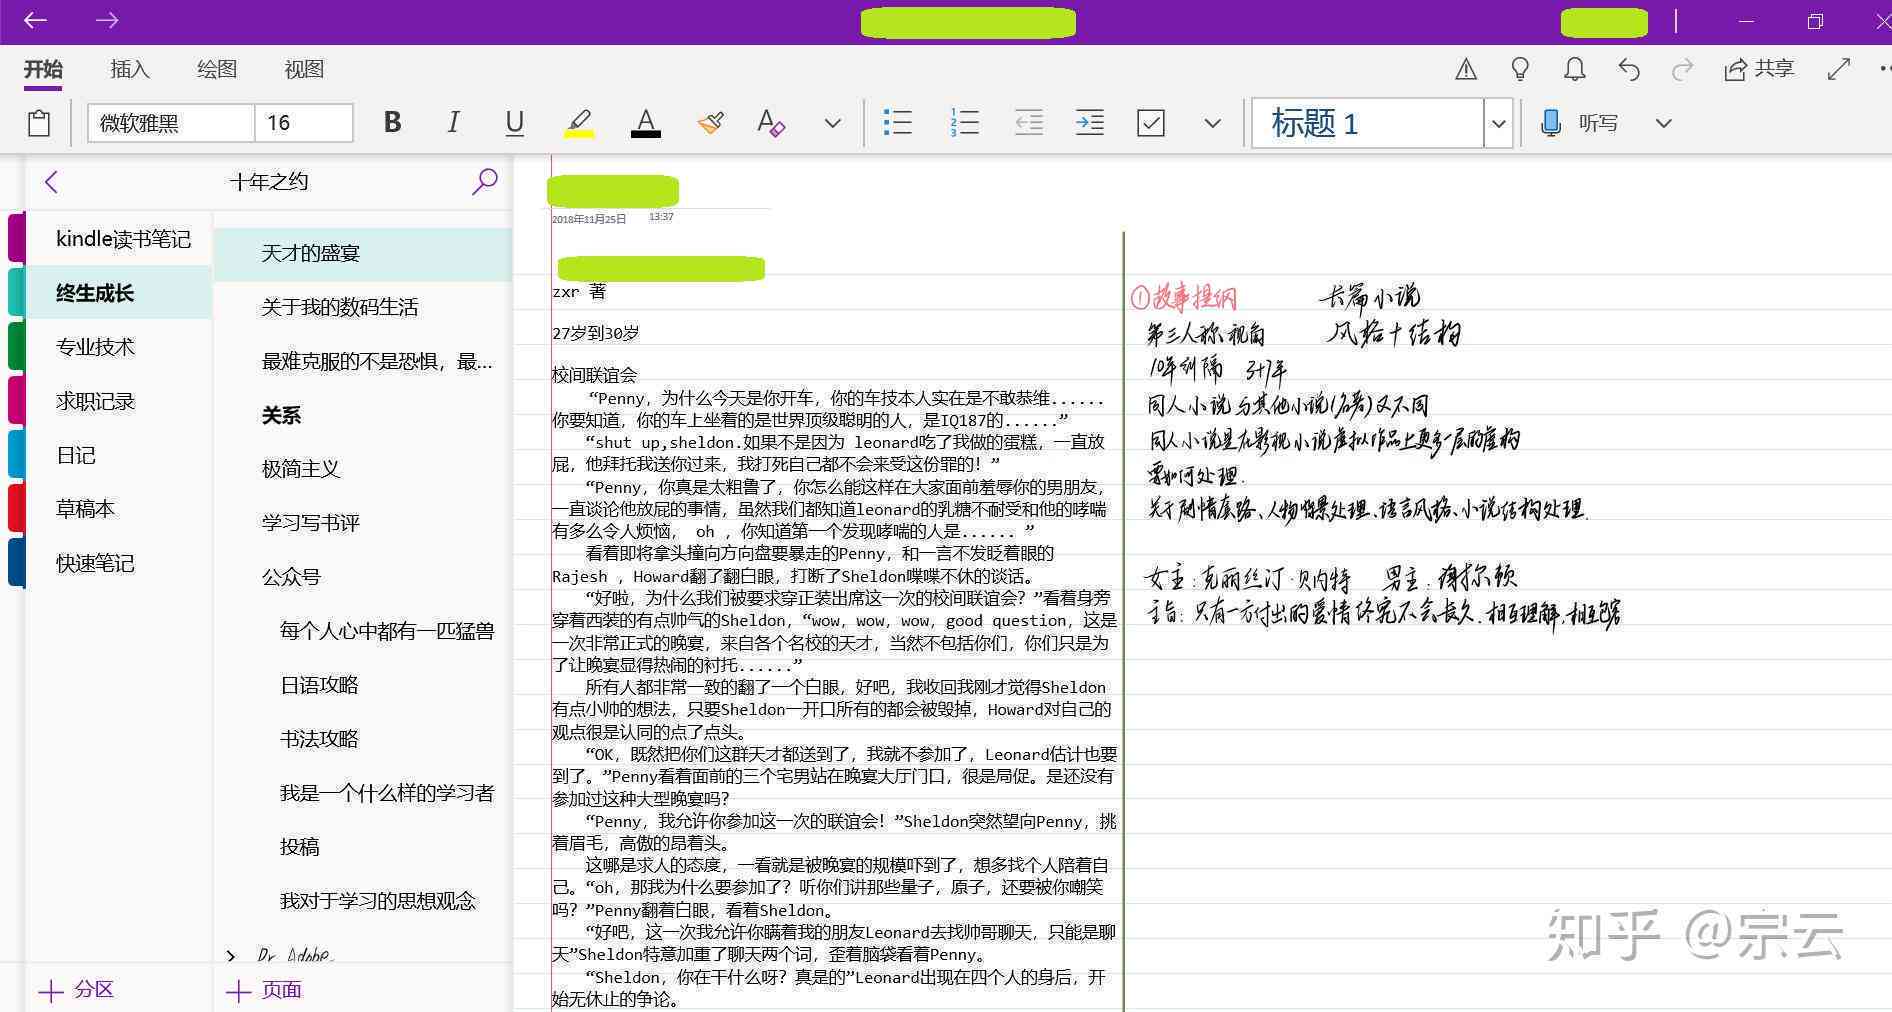The height and width of the screenshot is (1012, 1892).
Task: Open the page 学习写书评
Action: (x=363, y=523)
